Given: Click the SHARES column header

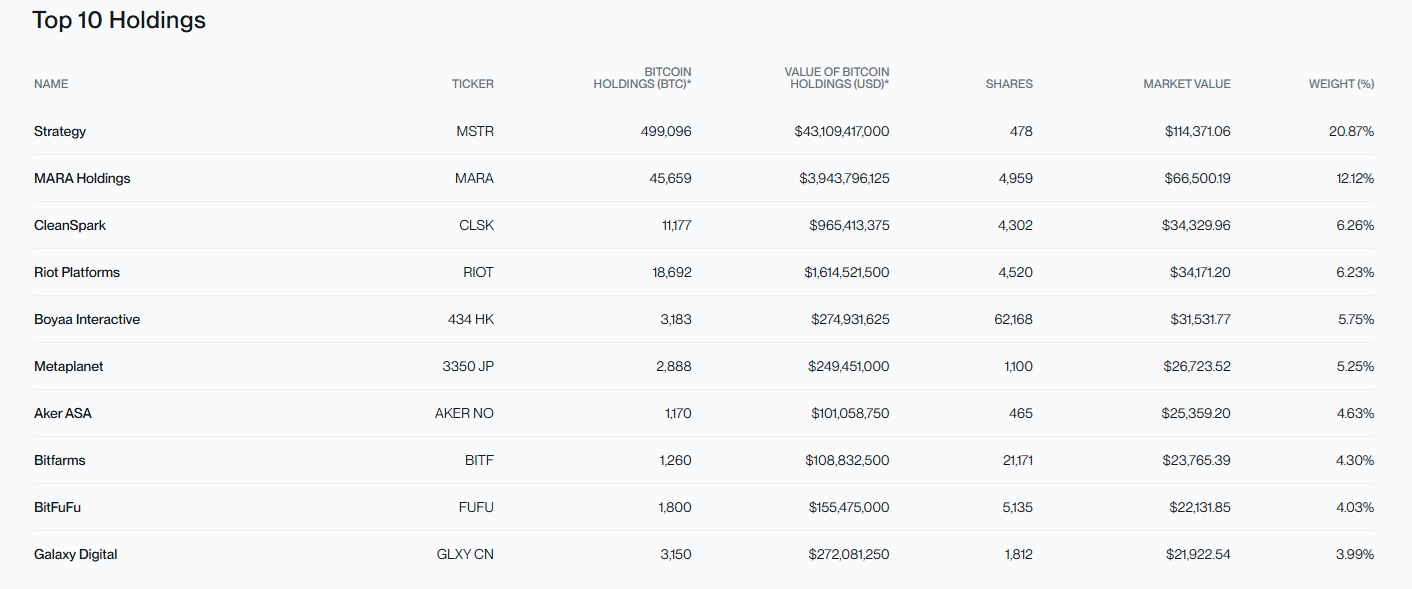Looking at the screenshot, I should [1009, 84].
